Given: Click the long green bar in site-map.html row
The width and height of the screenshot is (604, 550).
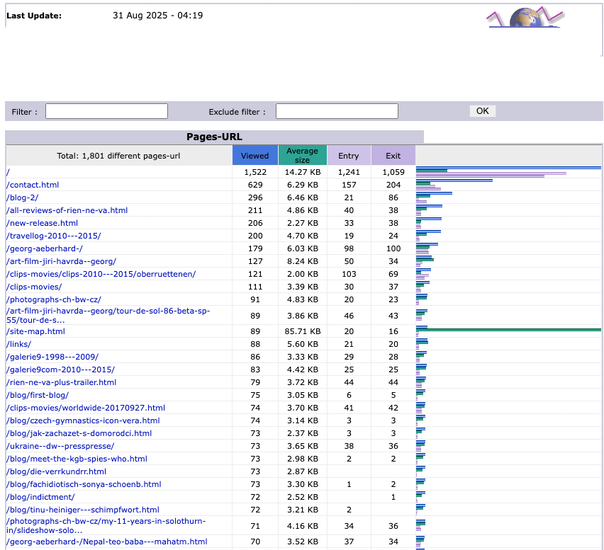Looking at the screenshot, I should point(508,330).
